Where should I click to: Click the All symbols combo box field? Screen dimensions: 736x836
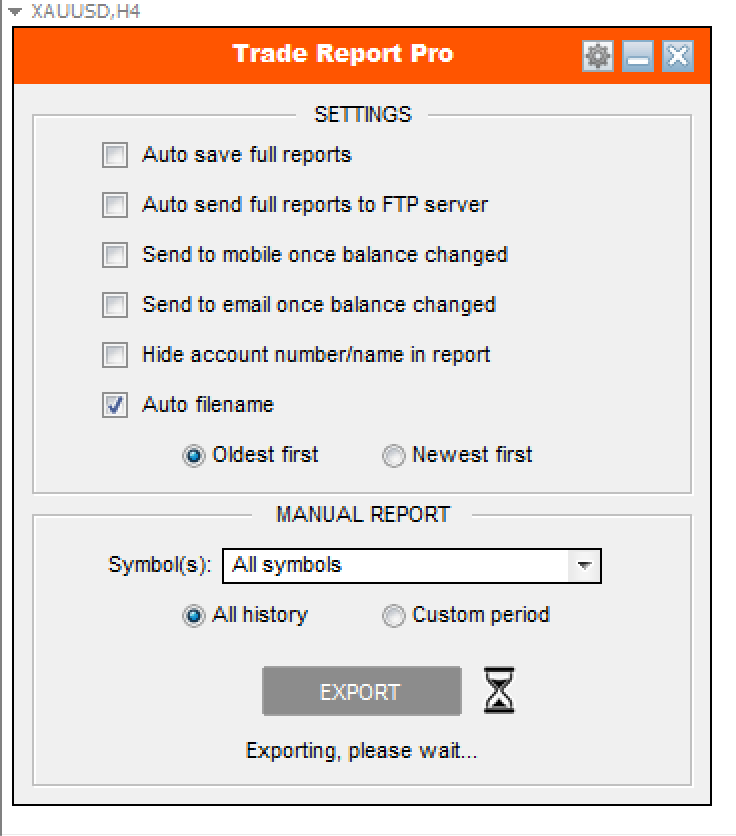pos(396,566)
